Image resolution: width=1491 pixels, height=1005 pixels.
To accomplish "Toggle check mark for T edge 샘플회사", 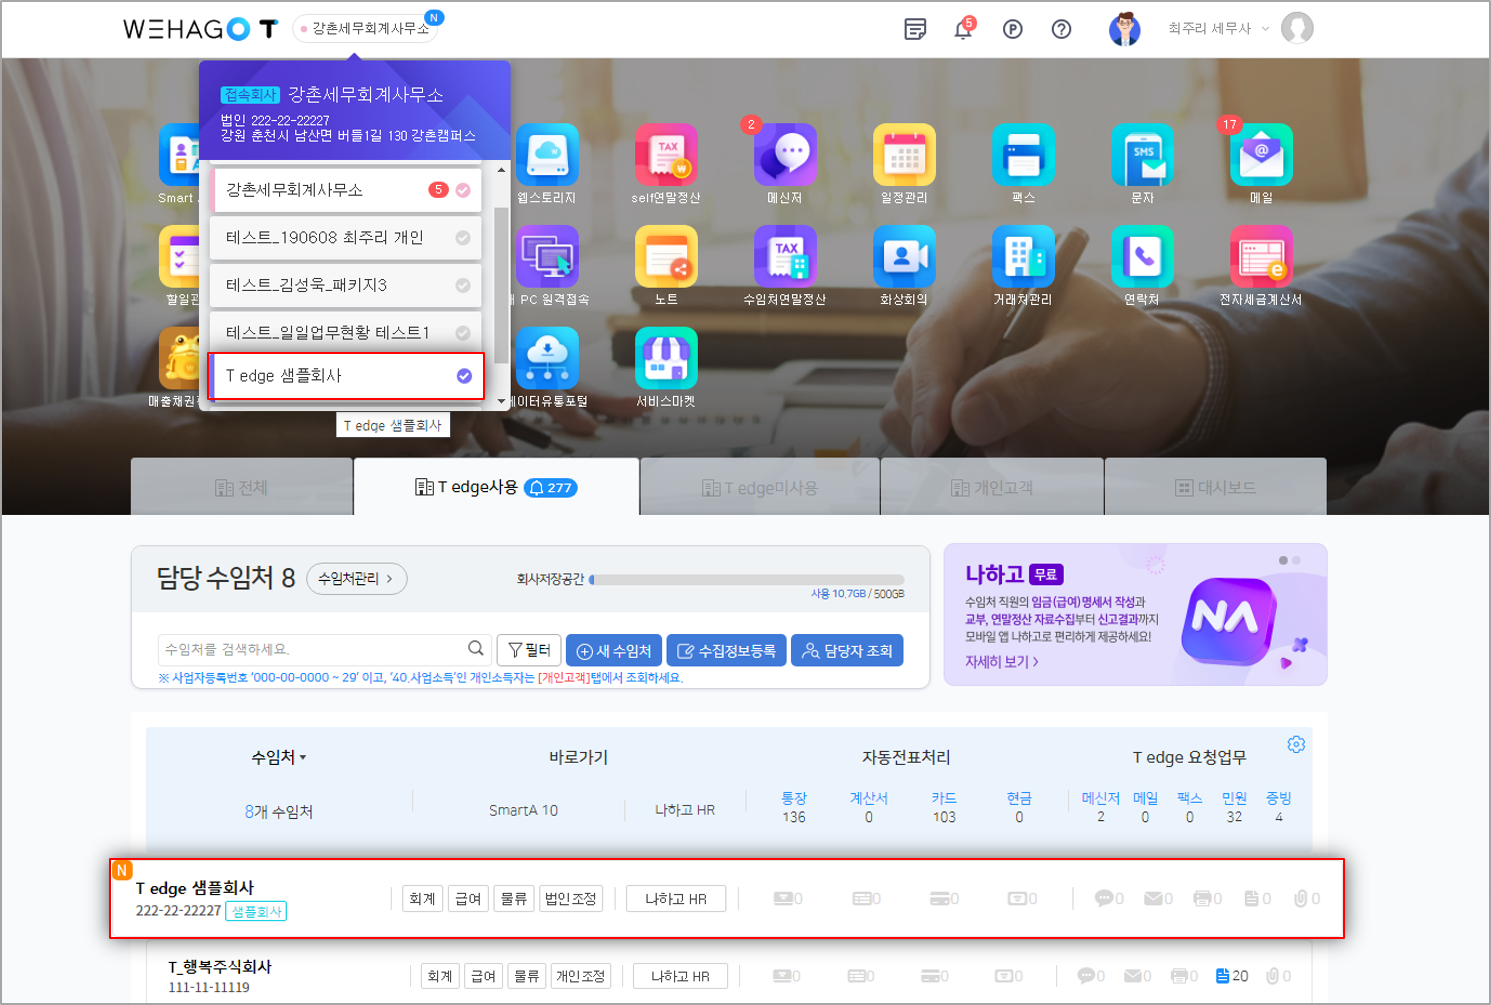I will click(464, 376).
